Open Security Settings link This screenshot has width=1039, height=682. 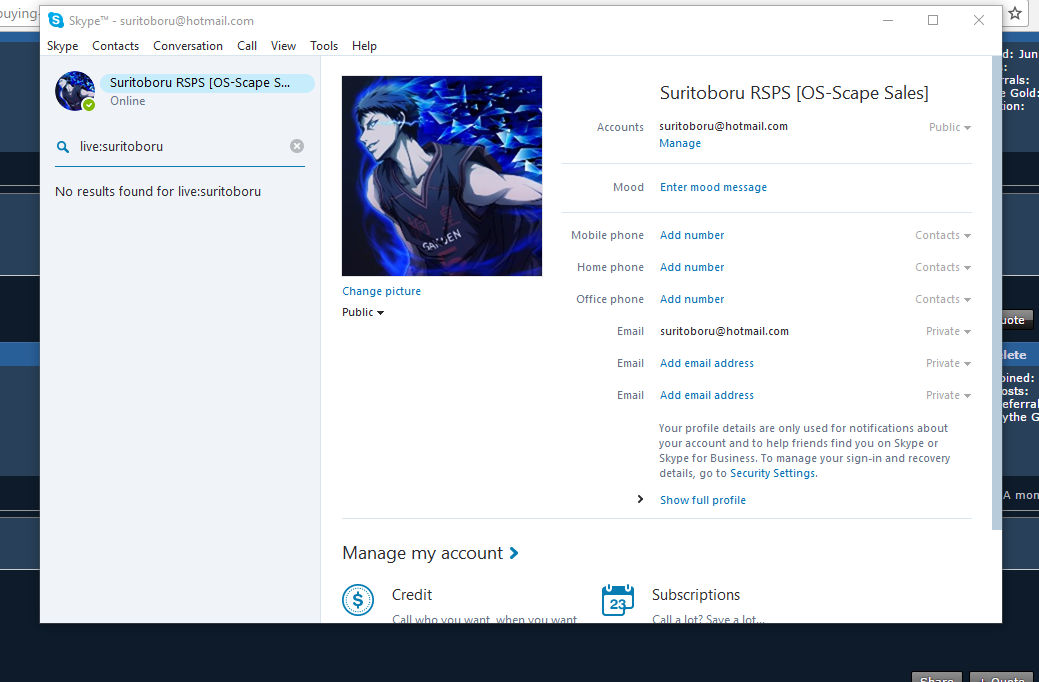[773, 473]
